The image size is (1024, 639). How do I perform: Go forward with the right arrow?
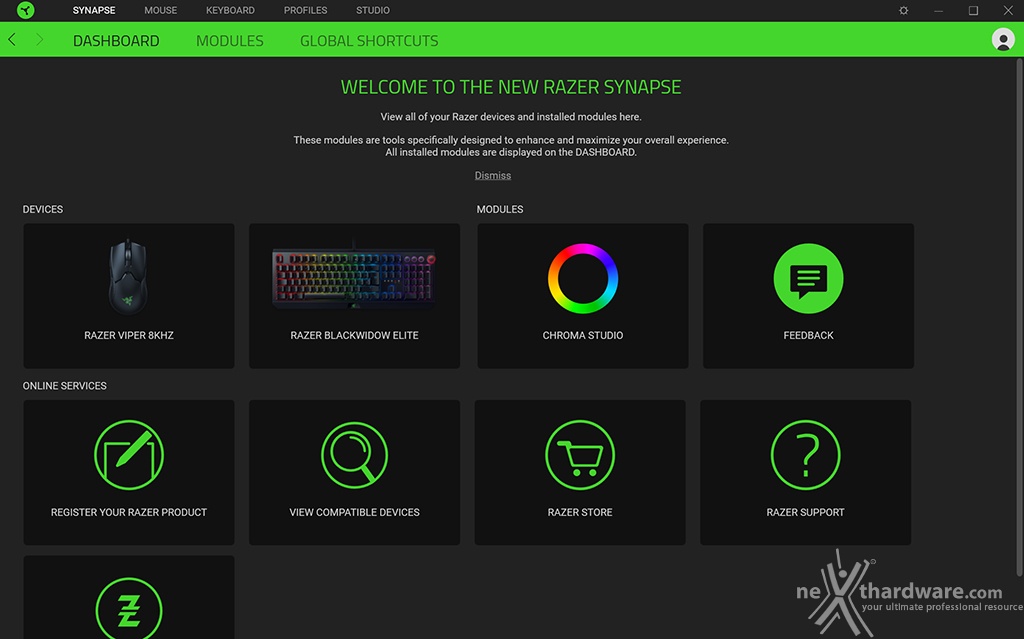[39, 40]
